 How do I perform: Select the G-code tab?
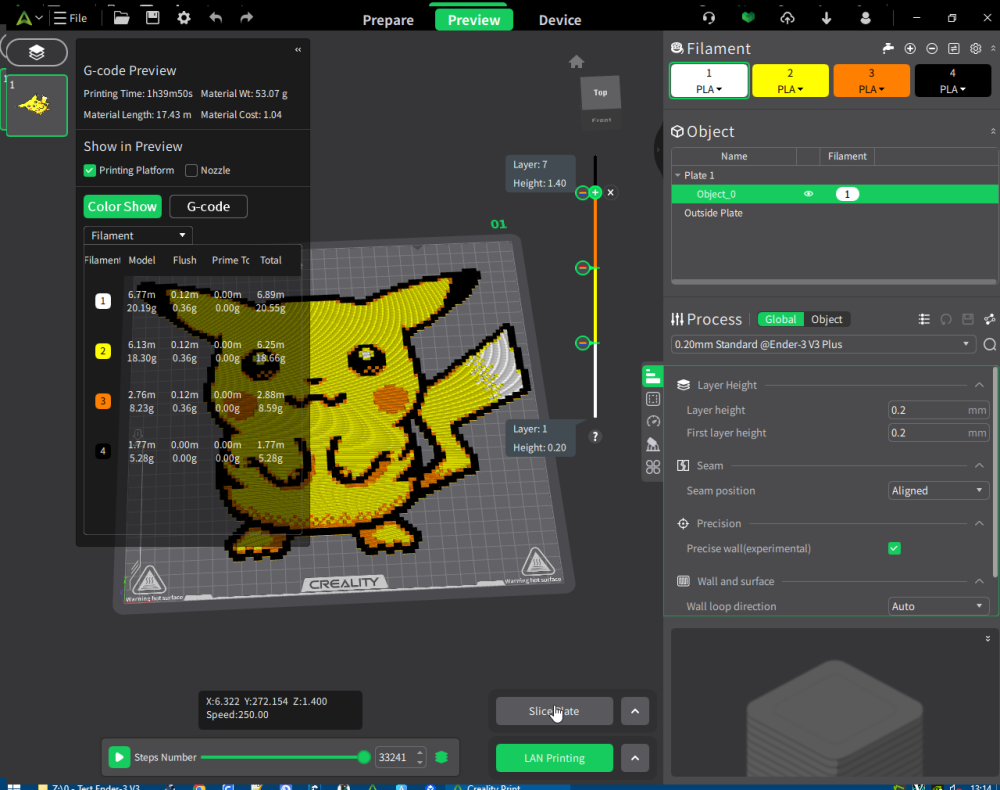[x=208, y=207]
